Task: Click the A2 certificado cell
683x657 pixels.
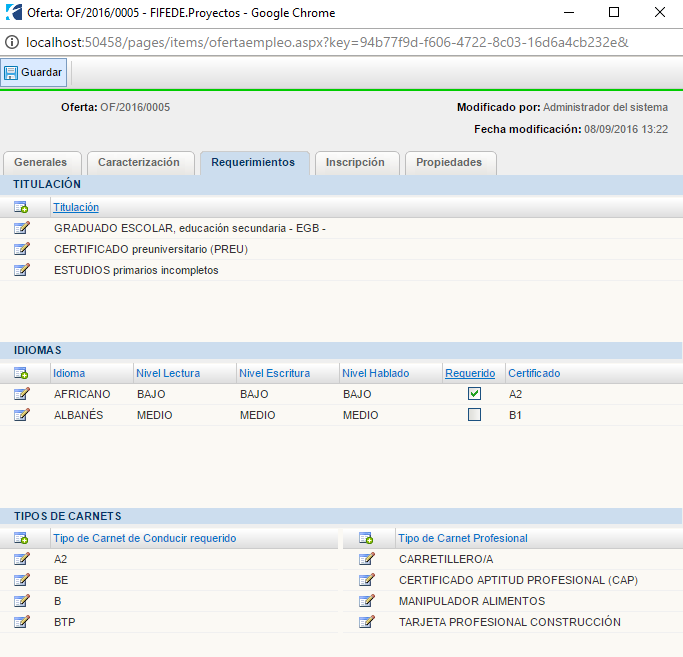Action: [x=515, y=394]
